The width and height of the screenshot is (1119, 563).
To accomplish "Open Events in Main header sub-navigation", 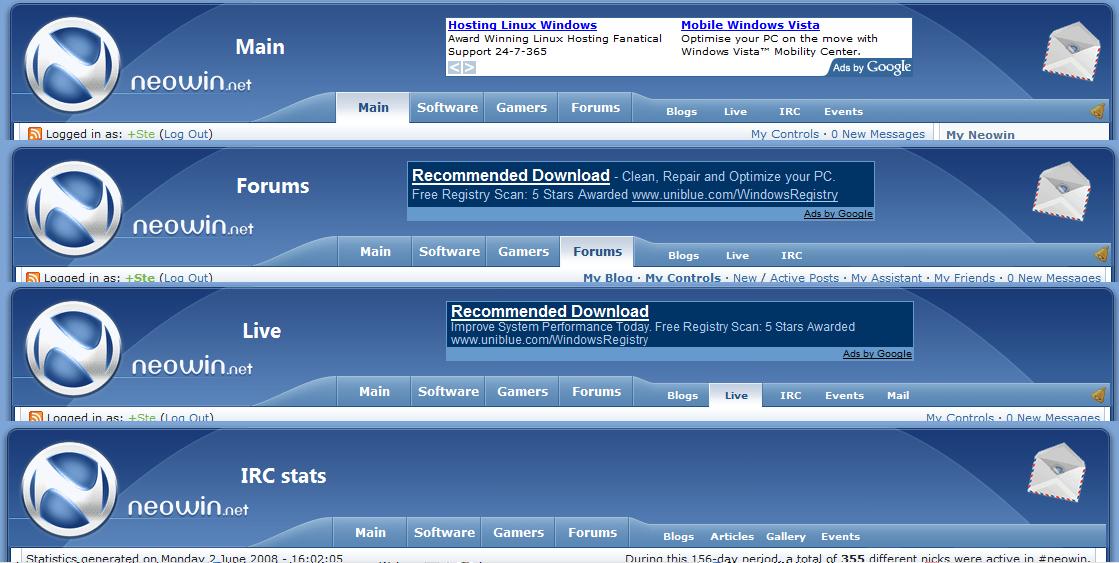I will click(x=844, y=111).
